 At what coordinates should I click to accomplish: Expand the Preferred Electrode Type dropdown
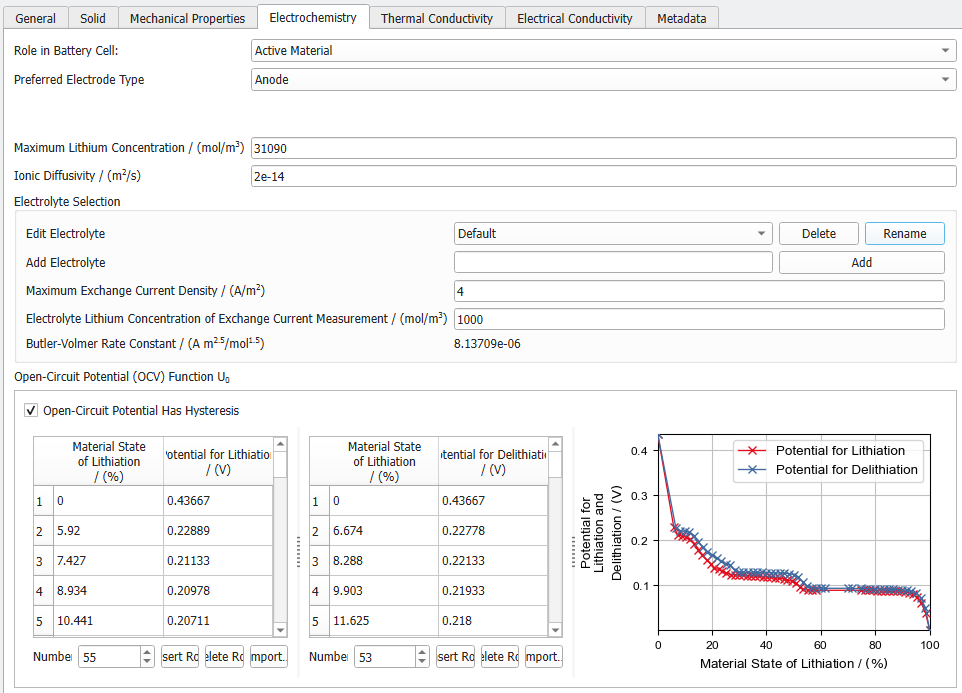pyautogui.click(x=604, y=79)
